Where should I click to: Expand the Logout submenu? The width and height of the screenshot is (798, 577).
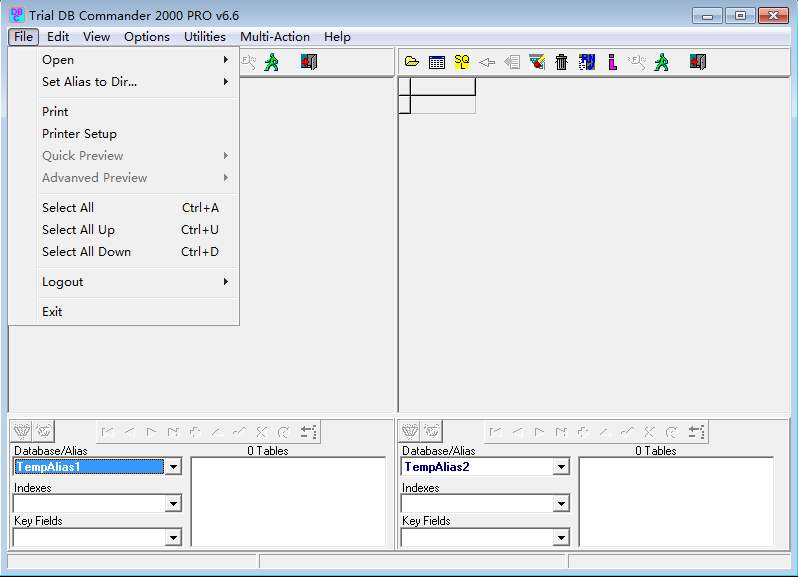point(135,282)
